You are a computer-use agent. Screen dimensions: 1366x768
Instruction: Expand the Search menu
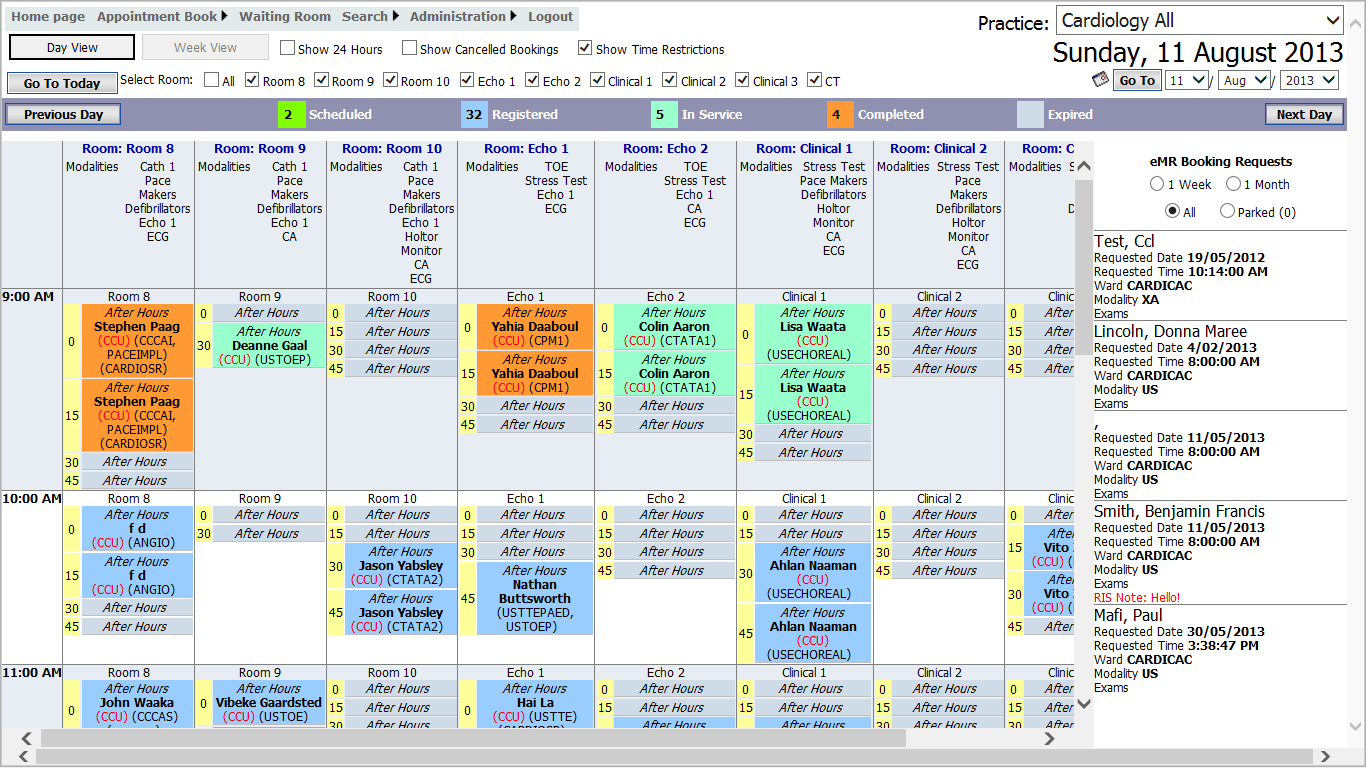point(370,16)
